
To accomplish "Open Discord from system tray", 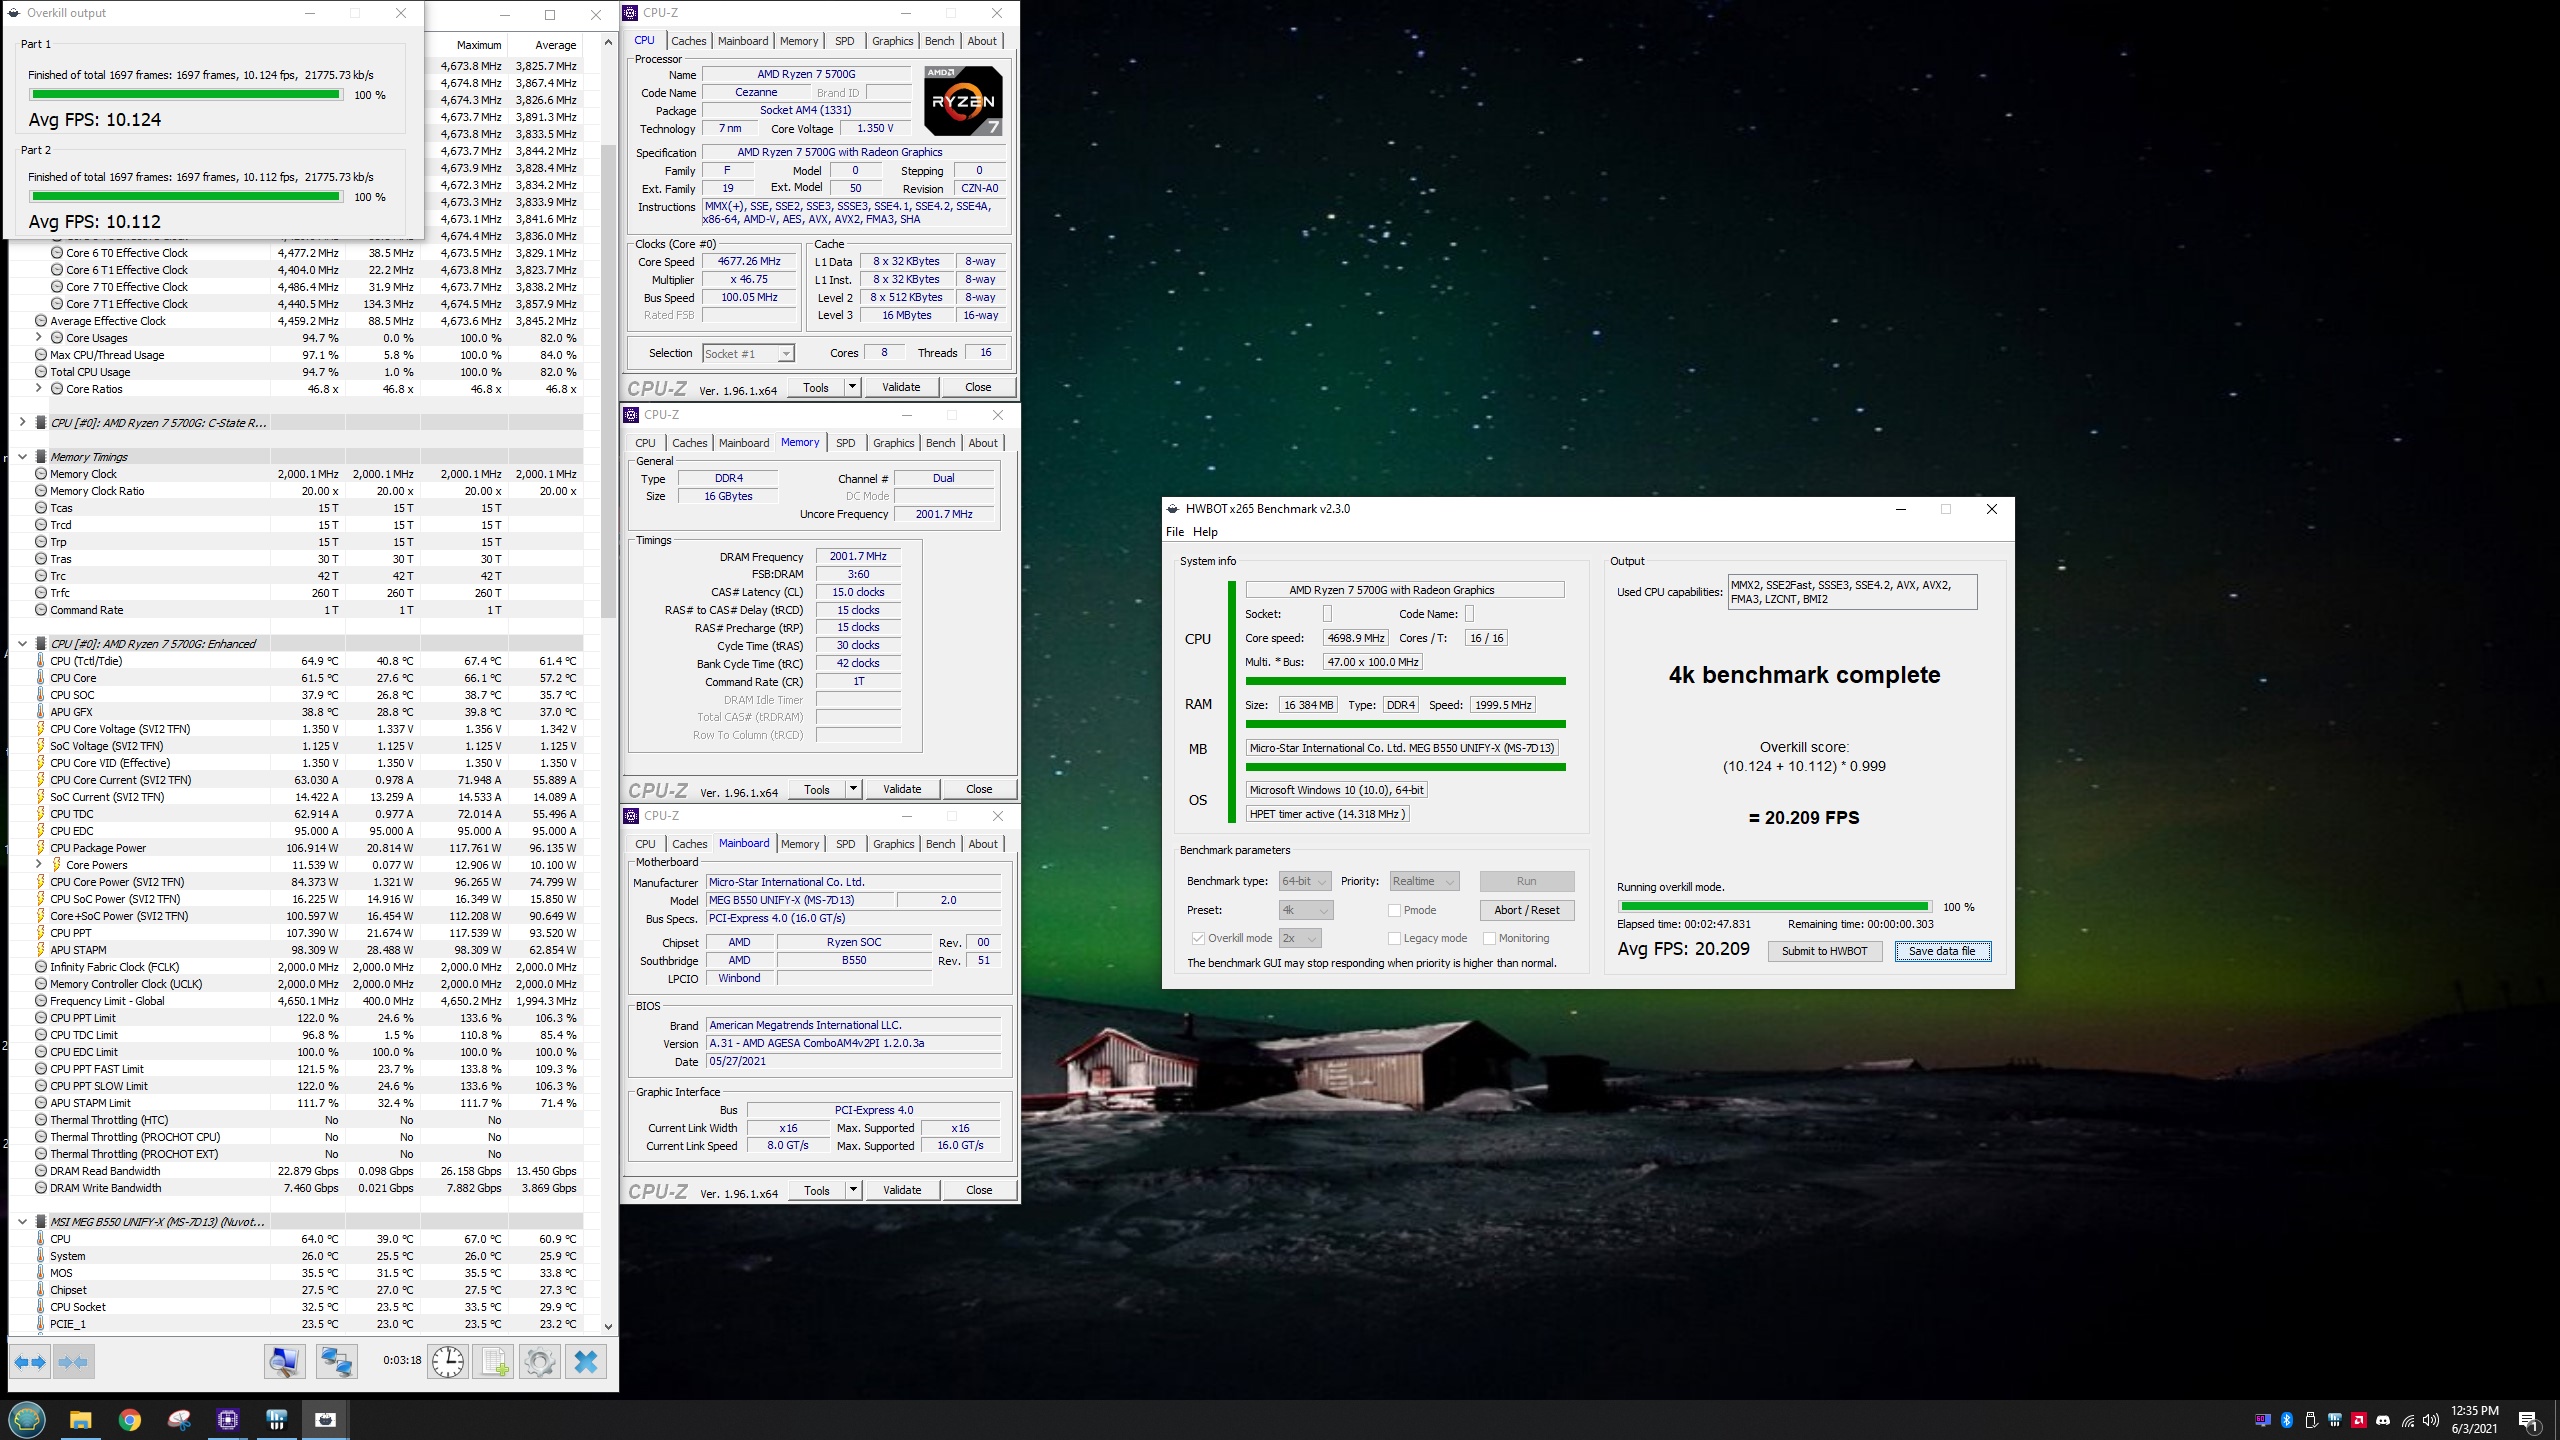I will point(2383,1420).
